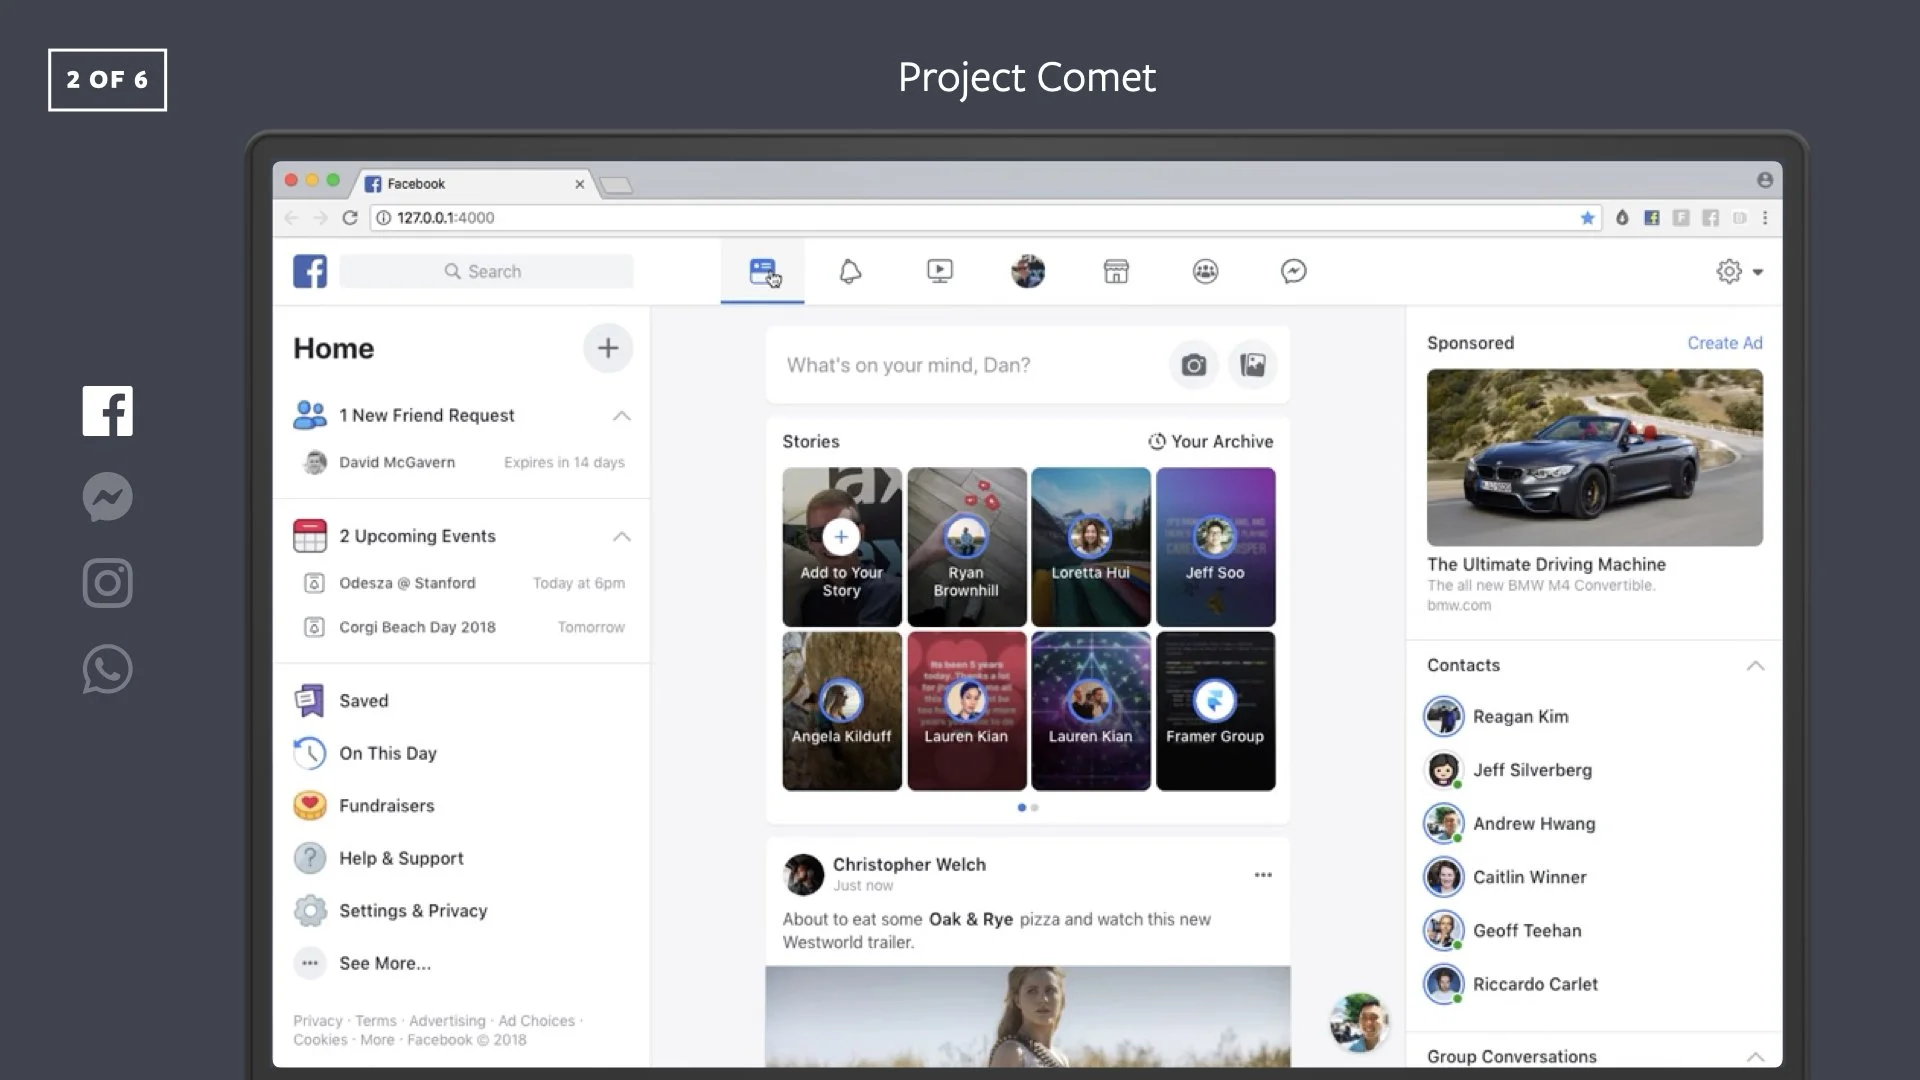This screenshot has height=1080, width=1920.
Task: Open the profile picture tab
Action: 1027,272
